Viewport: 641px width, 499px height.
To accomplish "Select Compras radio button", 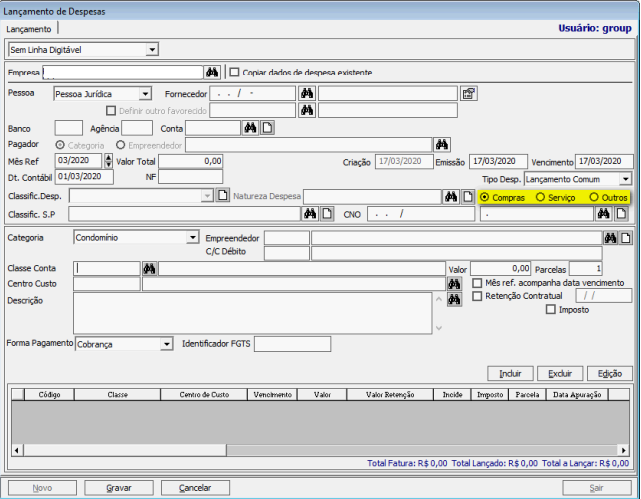I will [x=485, y=197].
